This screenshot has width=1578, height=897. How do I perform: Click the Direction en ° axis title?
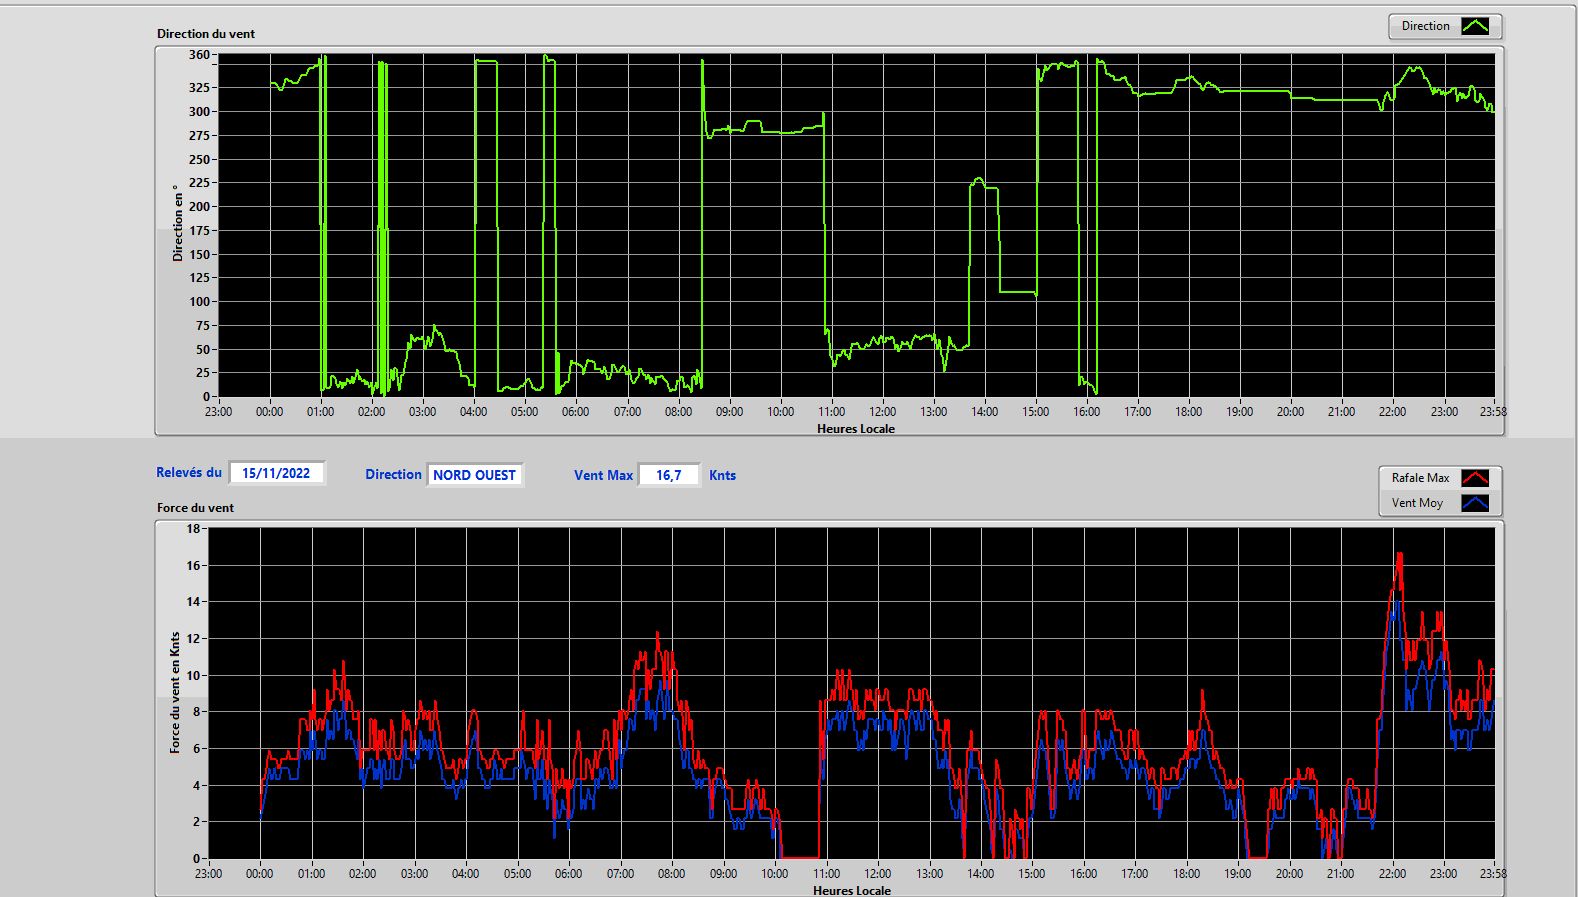177,223
